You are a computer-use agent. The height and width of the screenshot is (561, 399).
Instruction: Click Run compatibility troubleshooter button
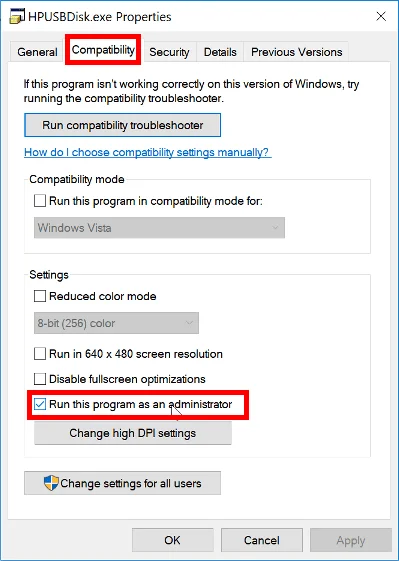122,125
